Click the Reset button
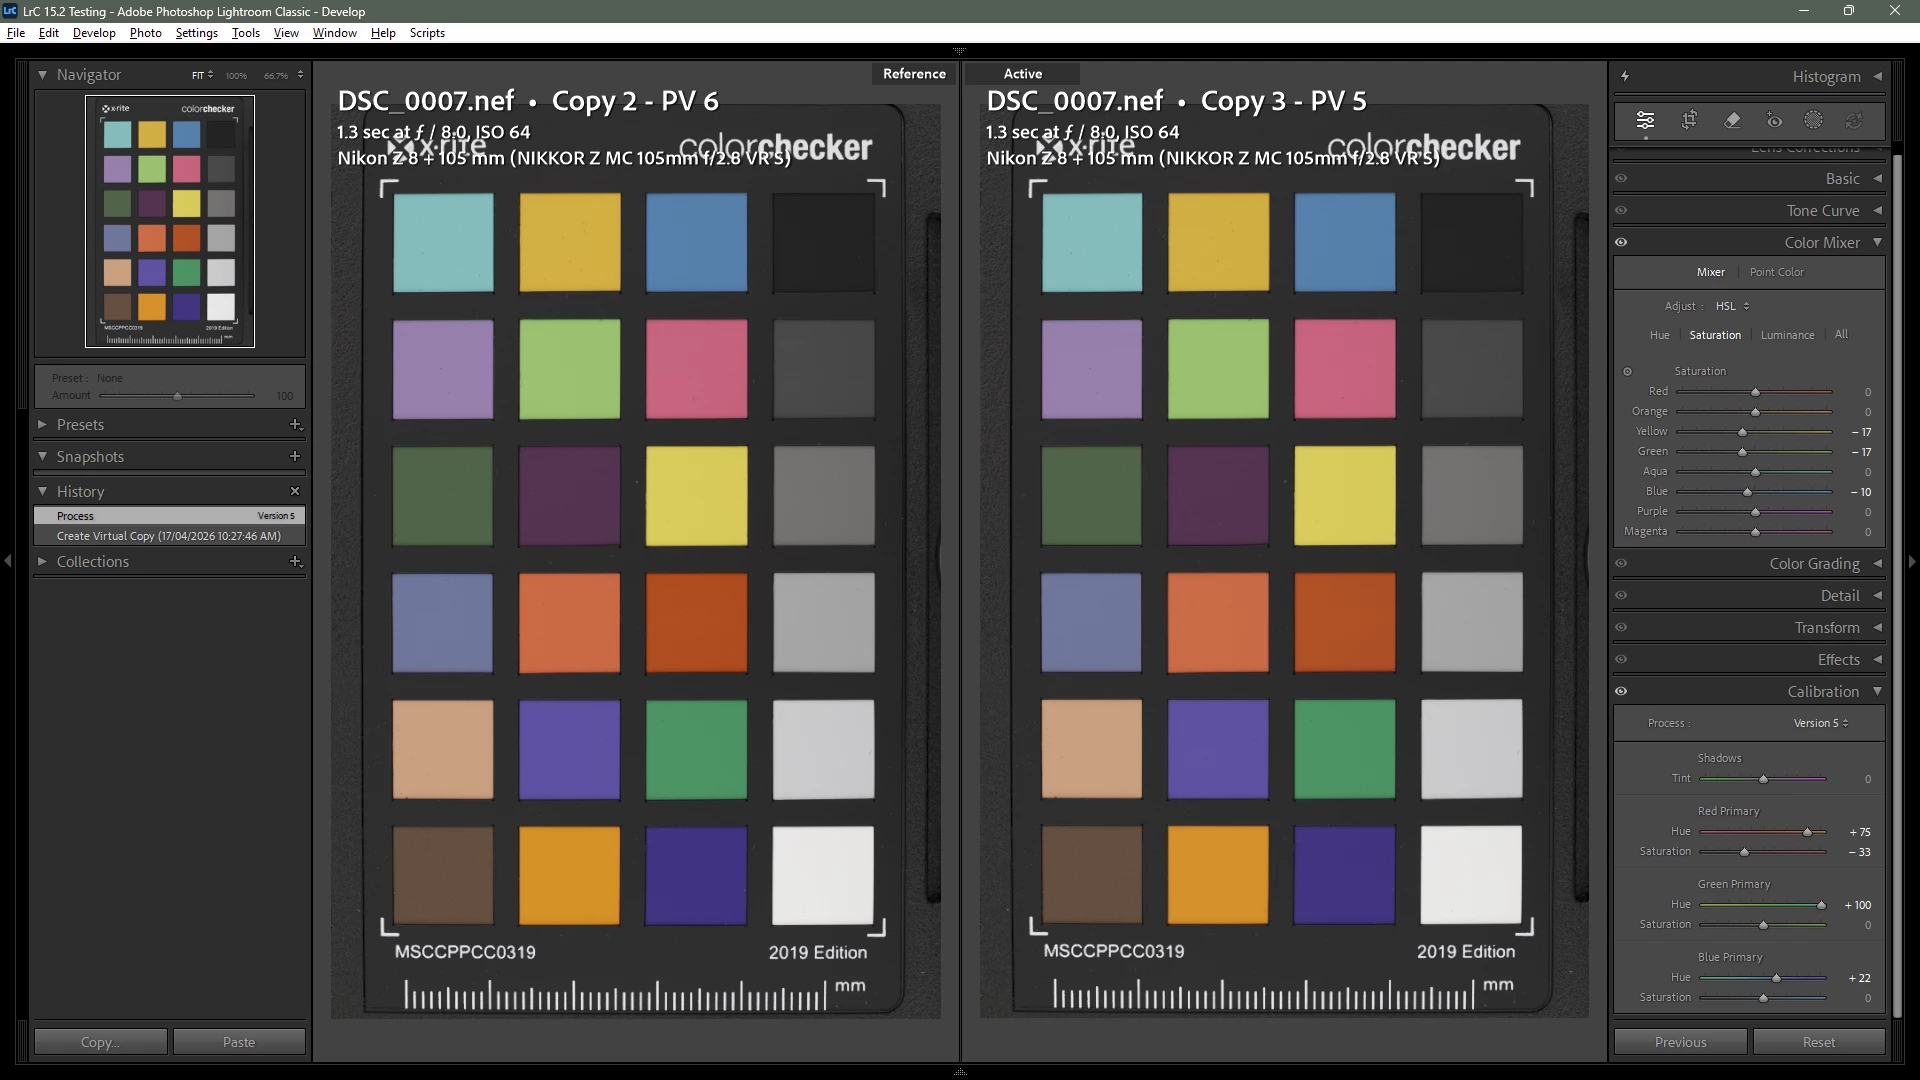 tap(1818, 1042)
